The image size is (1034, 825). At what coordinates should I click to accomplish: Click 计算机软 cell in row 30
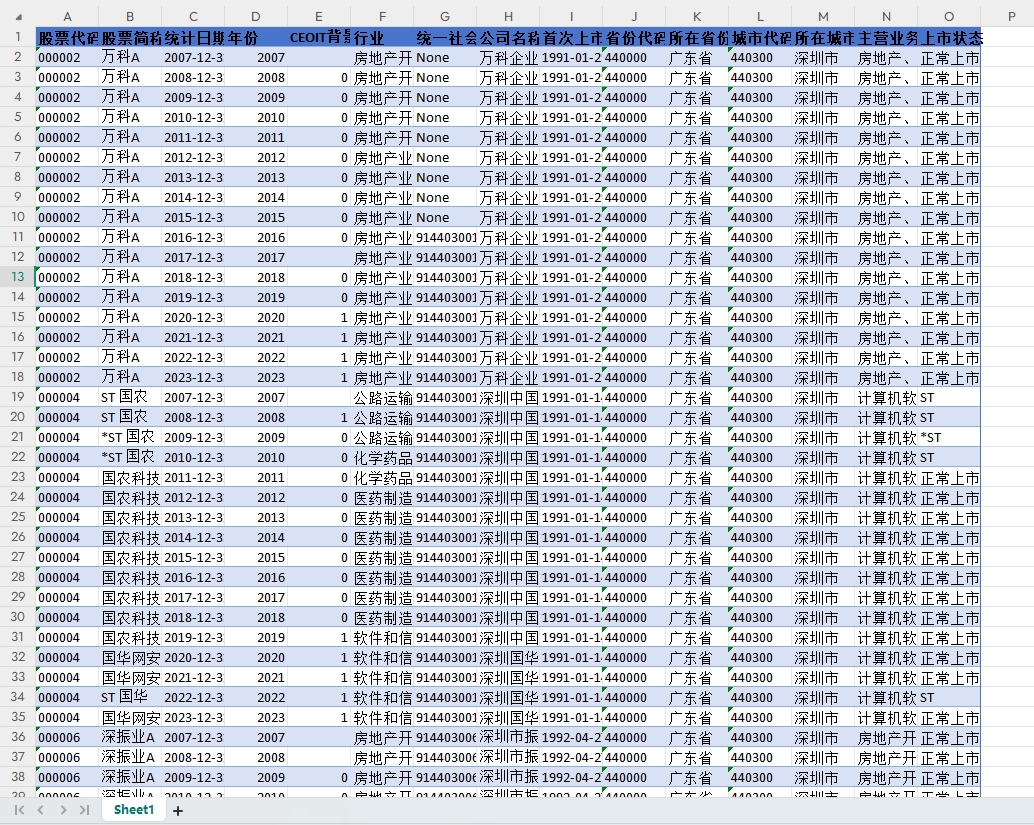(886, 617)
